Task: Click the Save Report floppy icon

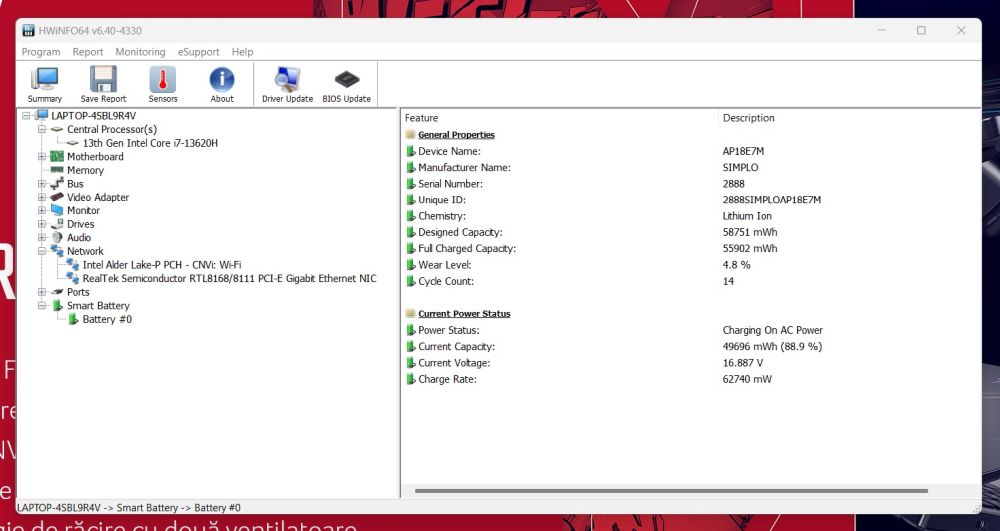Action: click(x=103, y=84)
